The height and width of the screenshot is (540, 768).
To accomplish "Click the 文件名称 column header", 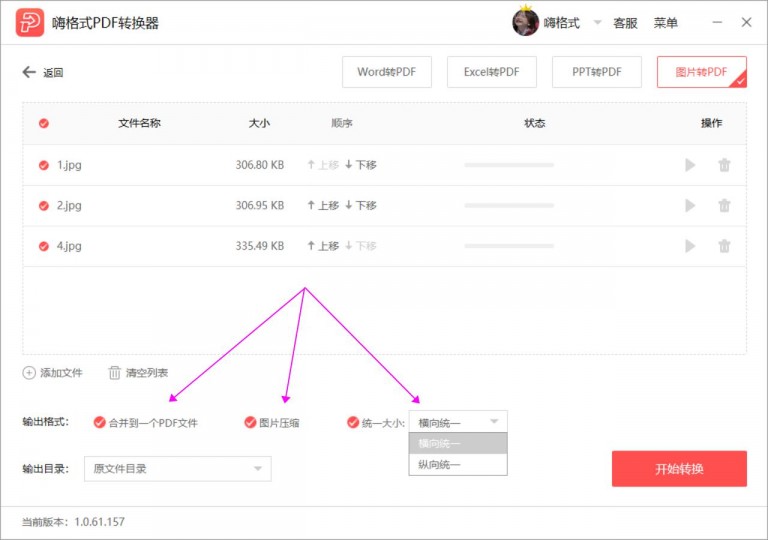I will pos(140,123).
